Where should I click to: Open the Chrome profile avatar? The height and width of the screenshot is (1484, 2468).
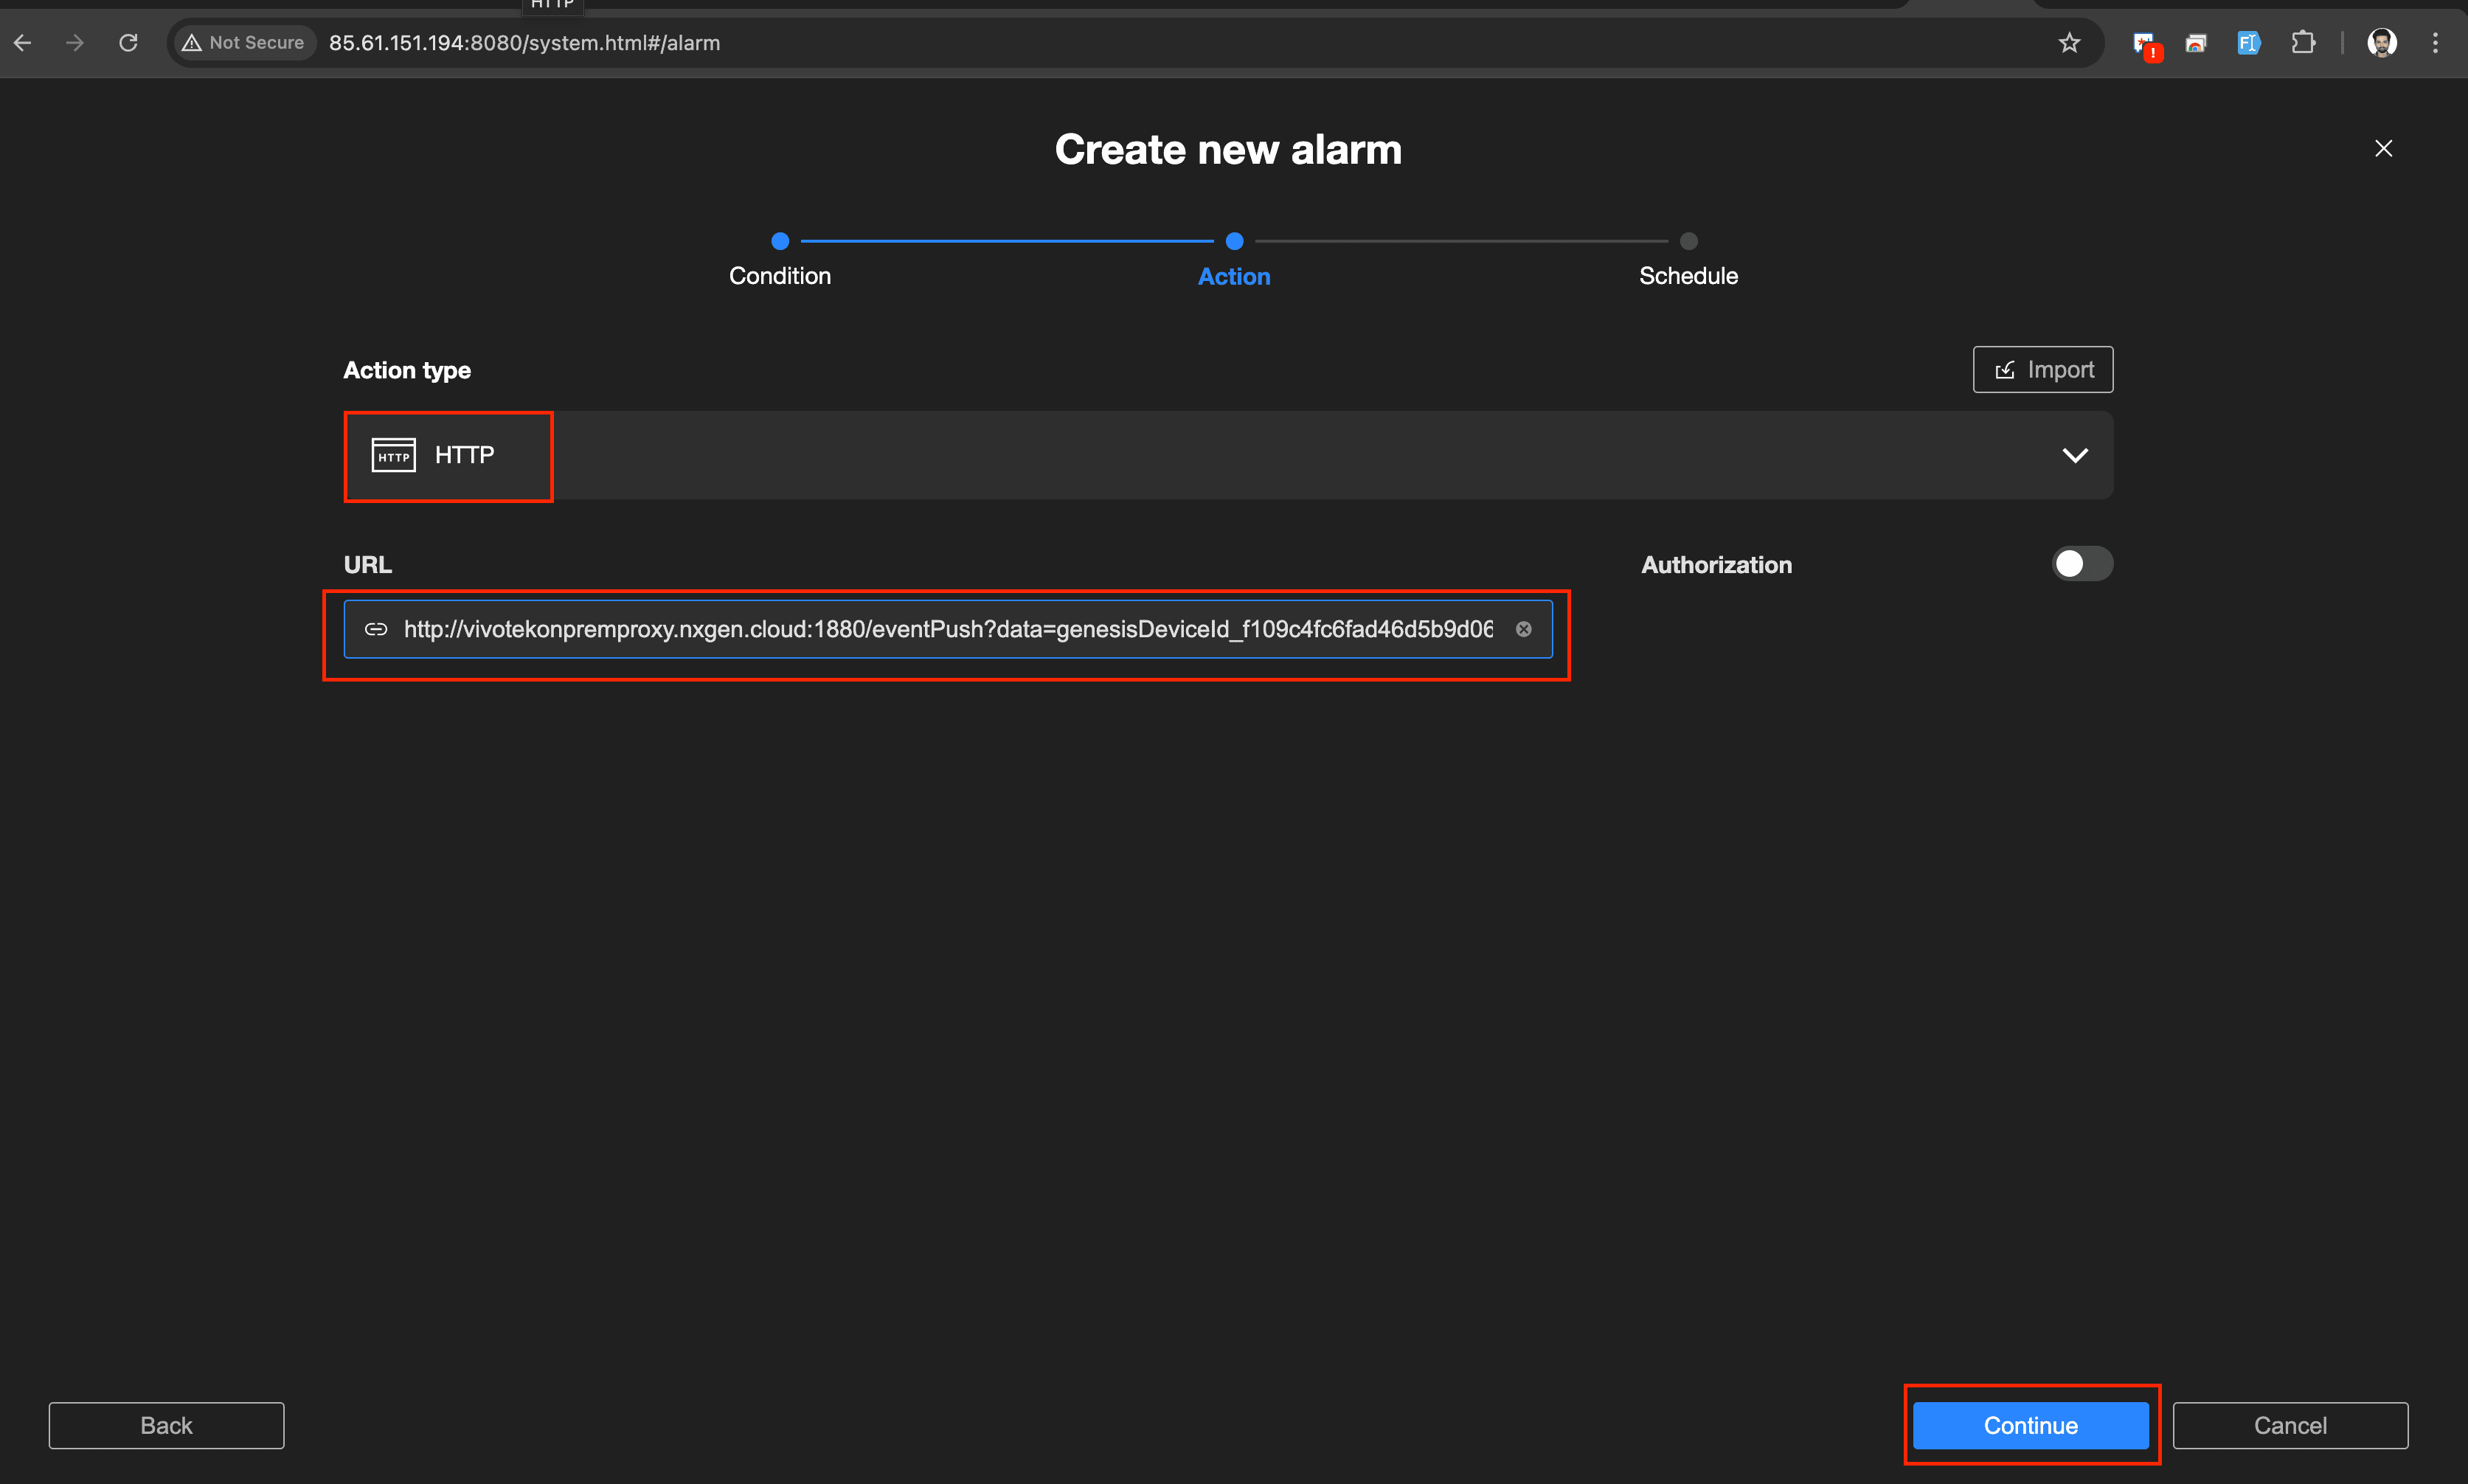tap(2382, 43)
